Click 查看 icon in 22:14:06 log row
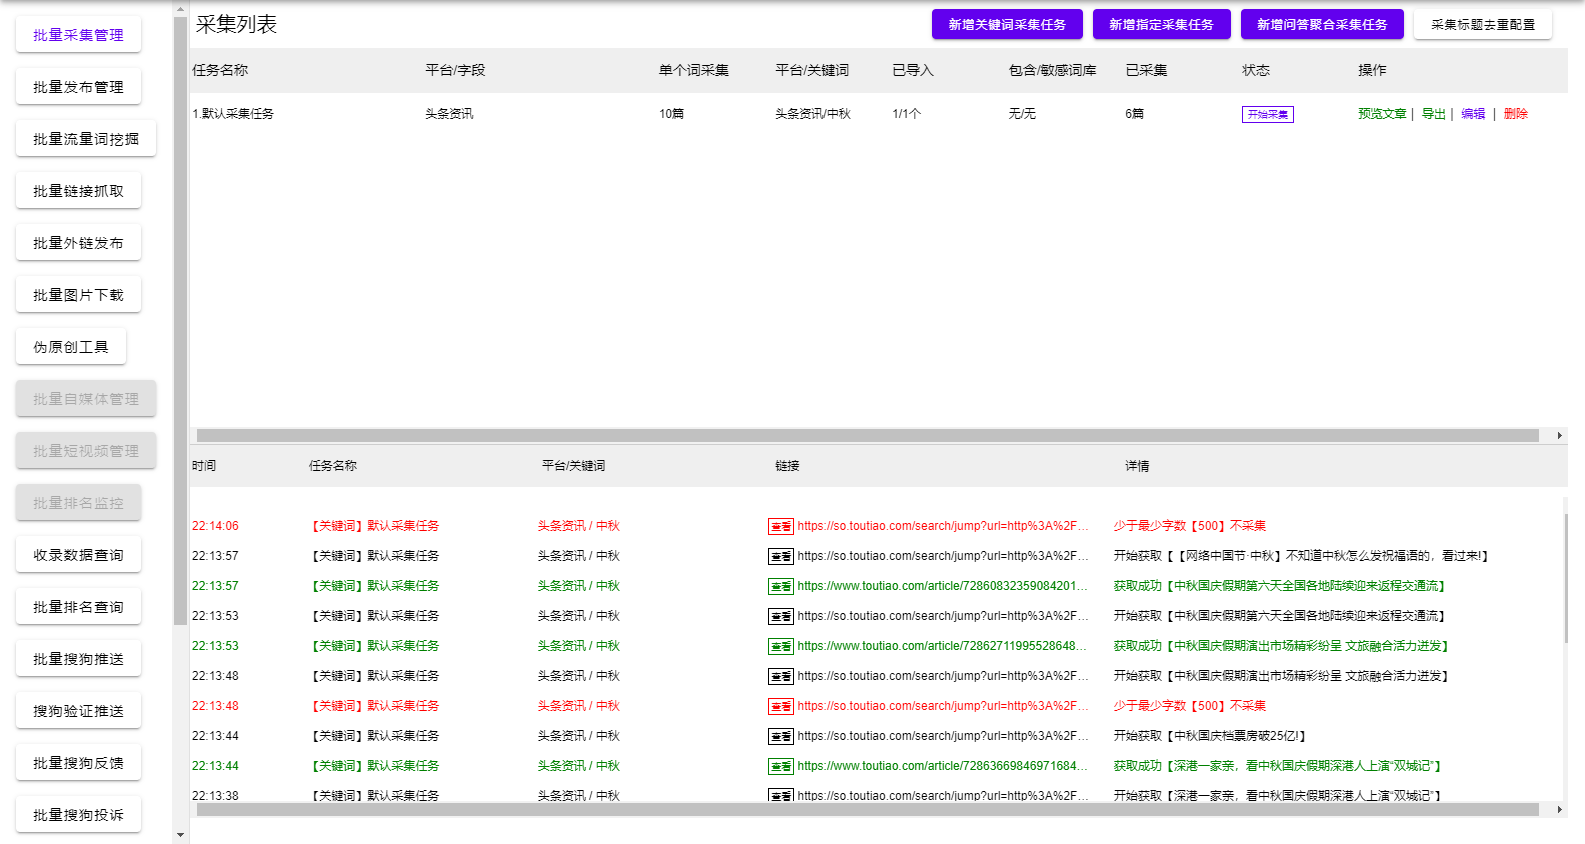This screenshot has width=1585, height=844. click(781, 526)
